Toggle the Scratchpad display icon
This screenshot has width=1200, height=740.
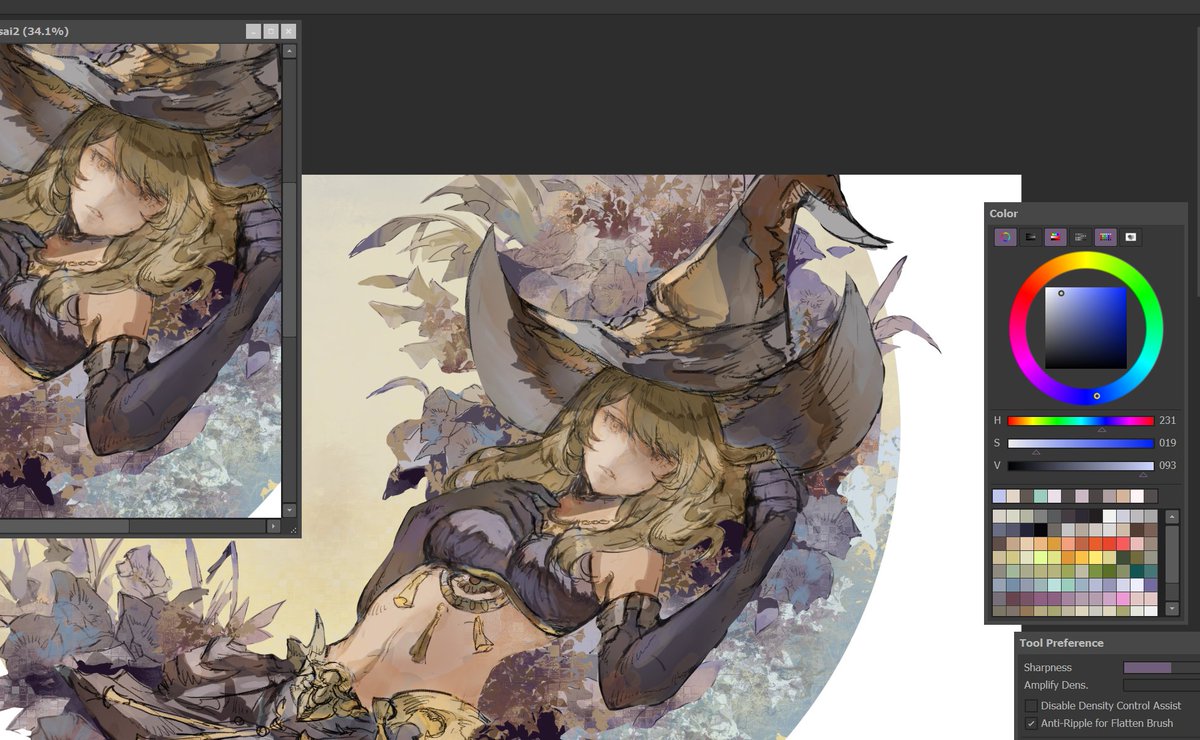click(1130, 237)
